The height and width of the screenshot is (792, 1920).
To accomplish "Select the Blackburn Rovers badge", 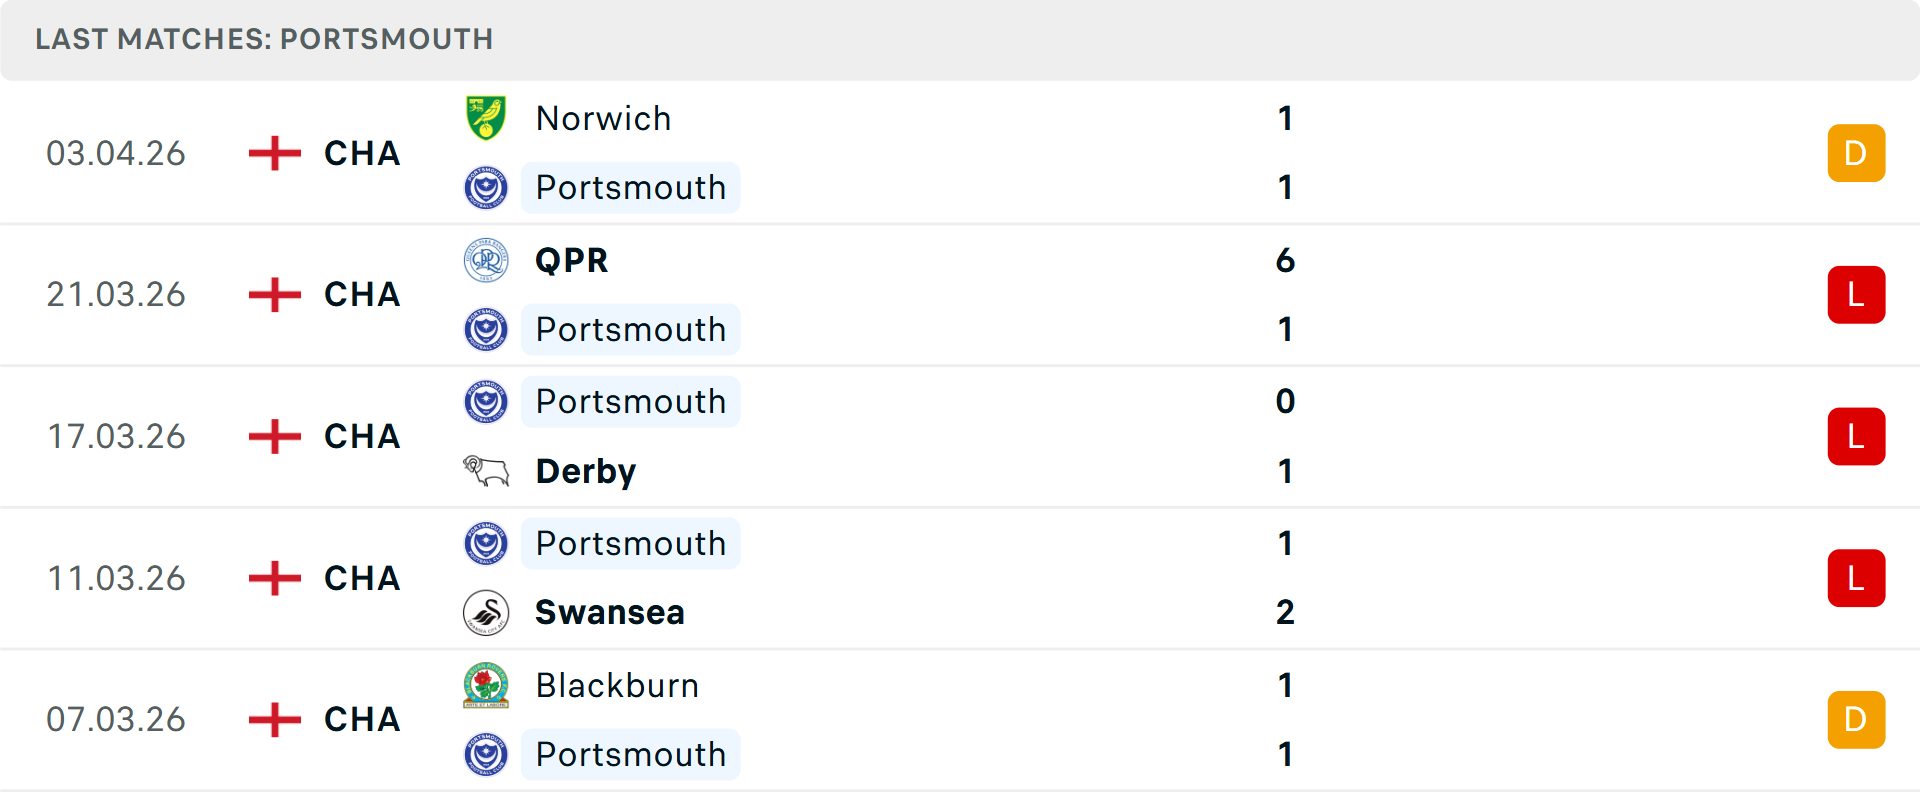I will (x=486, y=685).
